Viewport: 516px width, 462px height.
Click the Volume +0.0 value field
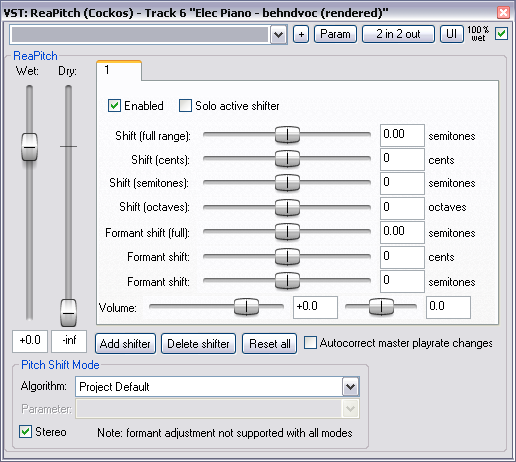tap(315, 307)
